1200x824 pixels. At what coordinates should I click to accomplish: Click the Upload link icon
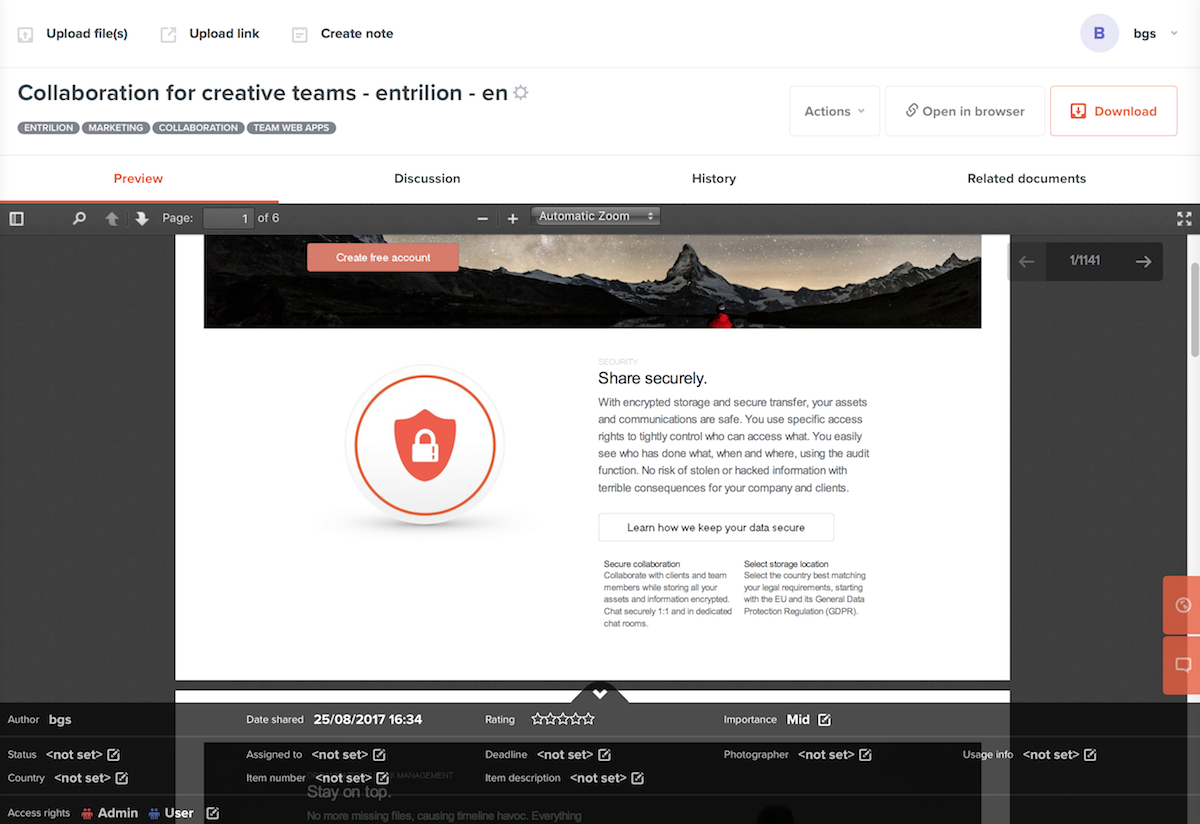tap(168, 34)
